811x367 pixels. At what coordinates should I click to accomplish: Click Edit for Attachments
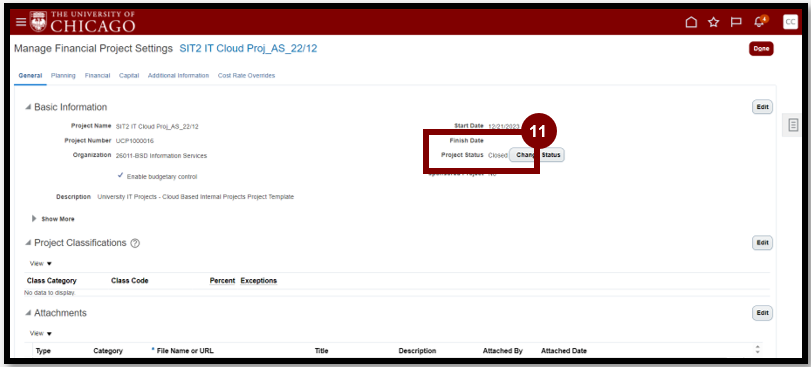[x=762, y=313]
